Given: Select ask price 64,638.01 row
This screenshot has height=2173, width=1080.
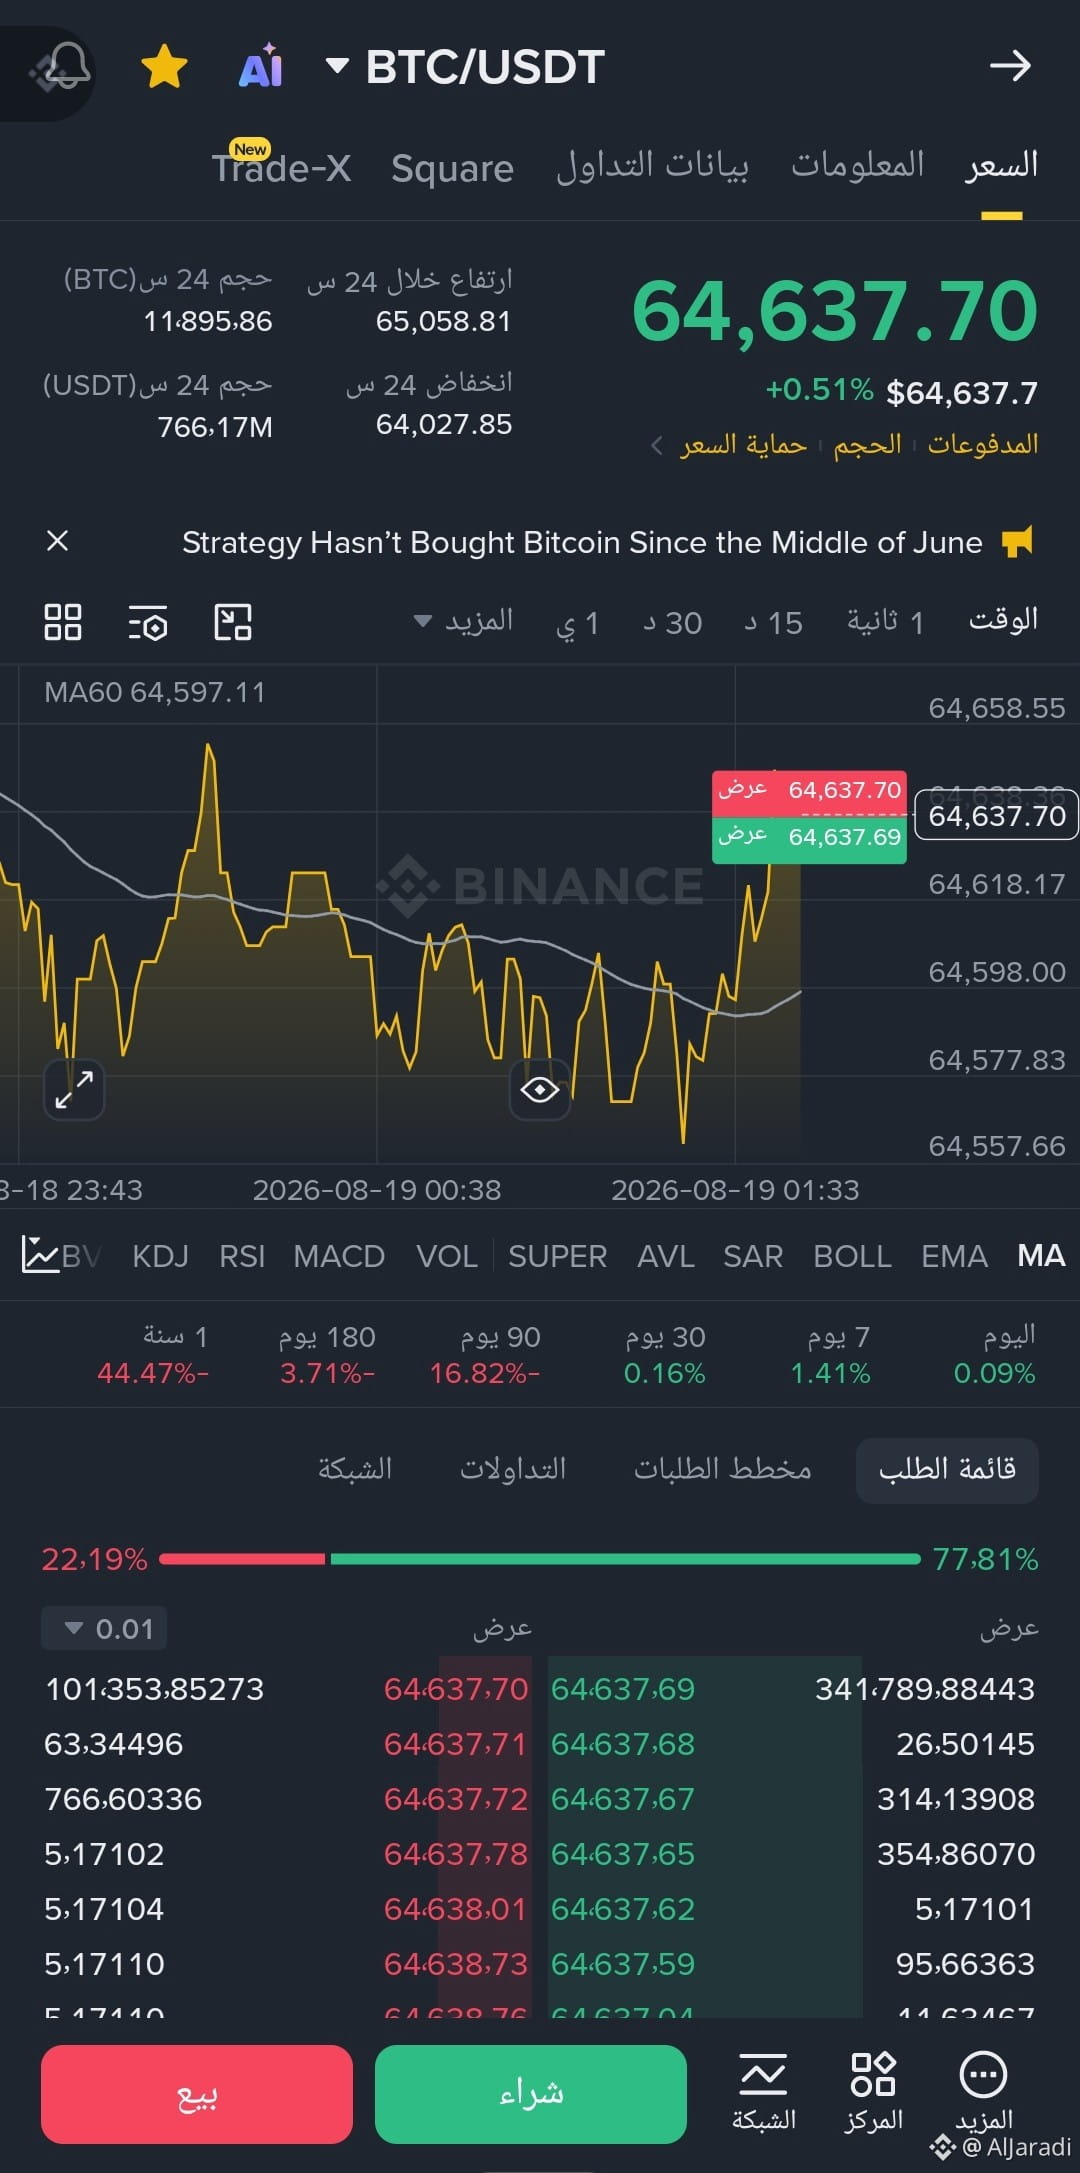Looking at the screenshot, I should pyautogui.click(x=456, y=1909).
